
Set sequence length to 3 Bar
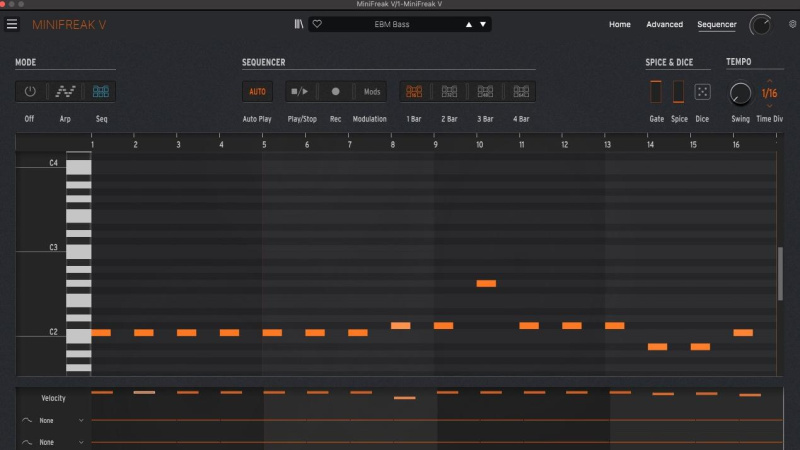[485, 91]
